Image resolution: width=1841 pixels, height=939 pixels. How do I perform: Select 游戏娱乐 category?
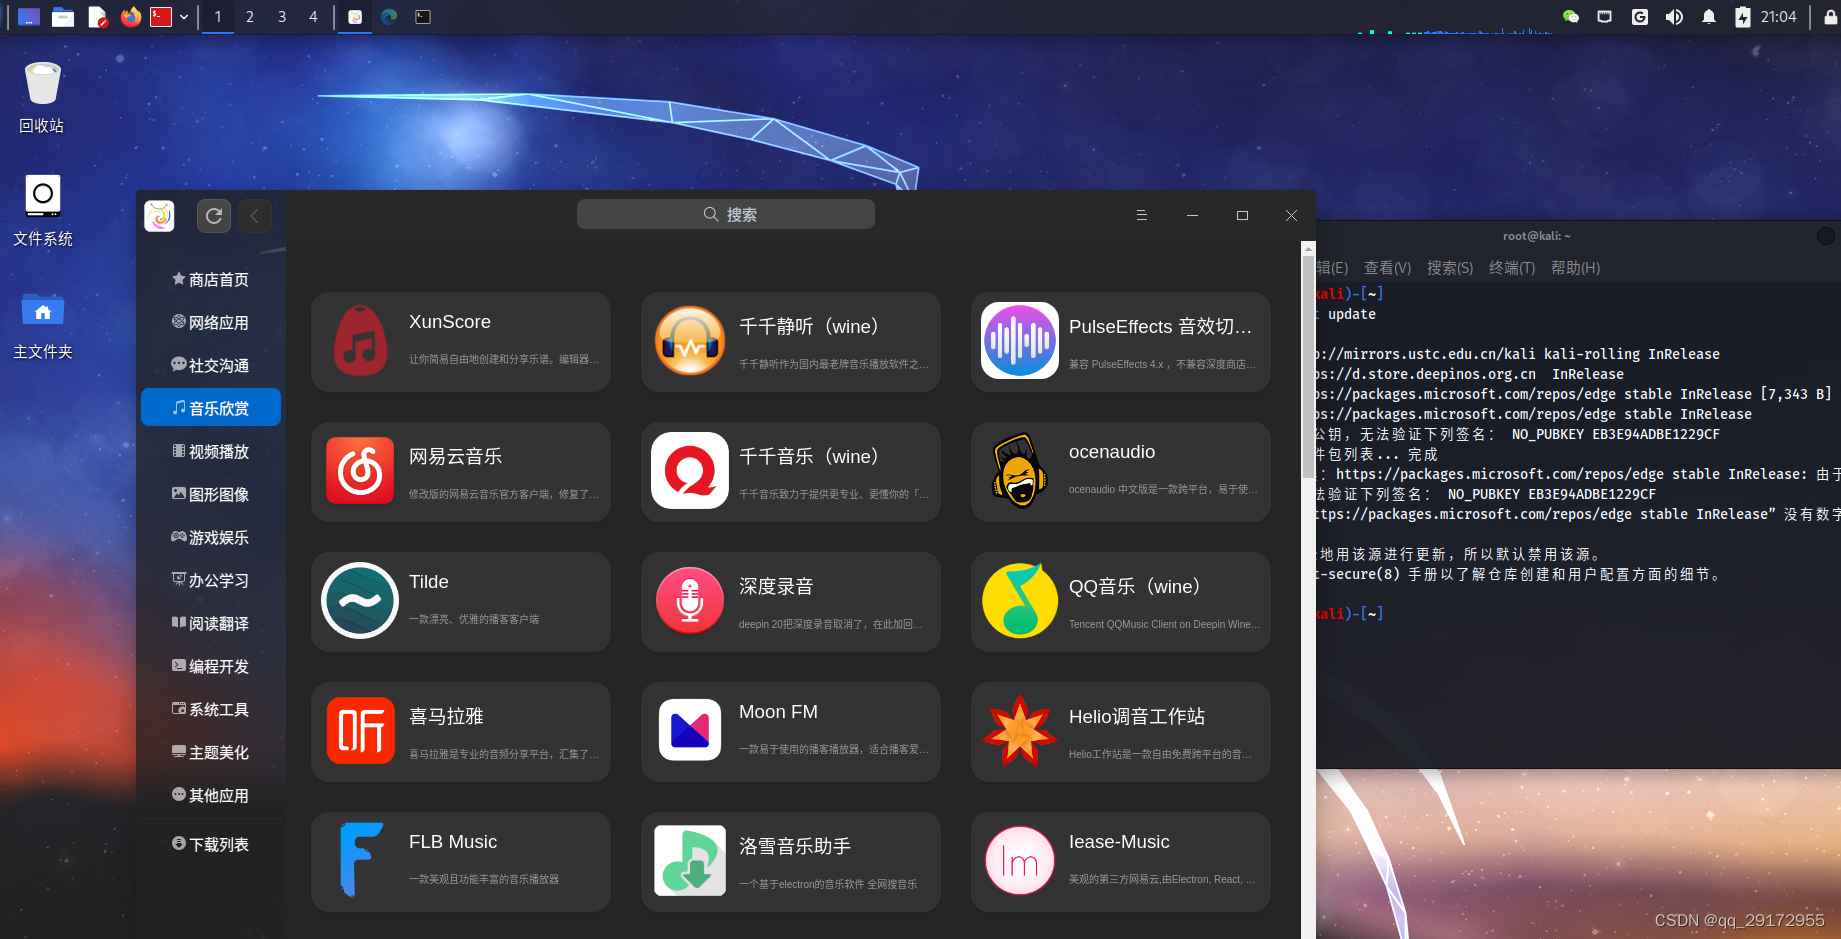click(x=210, y=537)
